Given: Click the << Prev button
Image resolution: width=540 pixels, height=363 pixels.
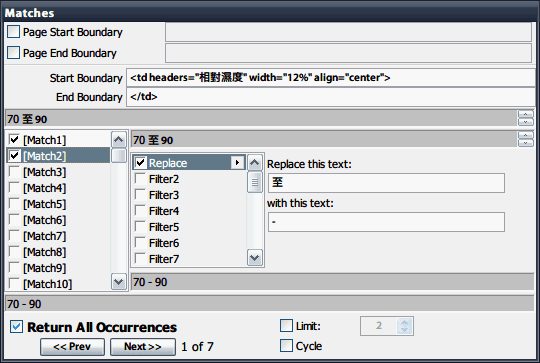Looking at the screenshot, I should click(x=72, y=346).
